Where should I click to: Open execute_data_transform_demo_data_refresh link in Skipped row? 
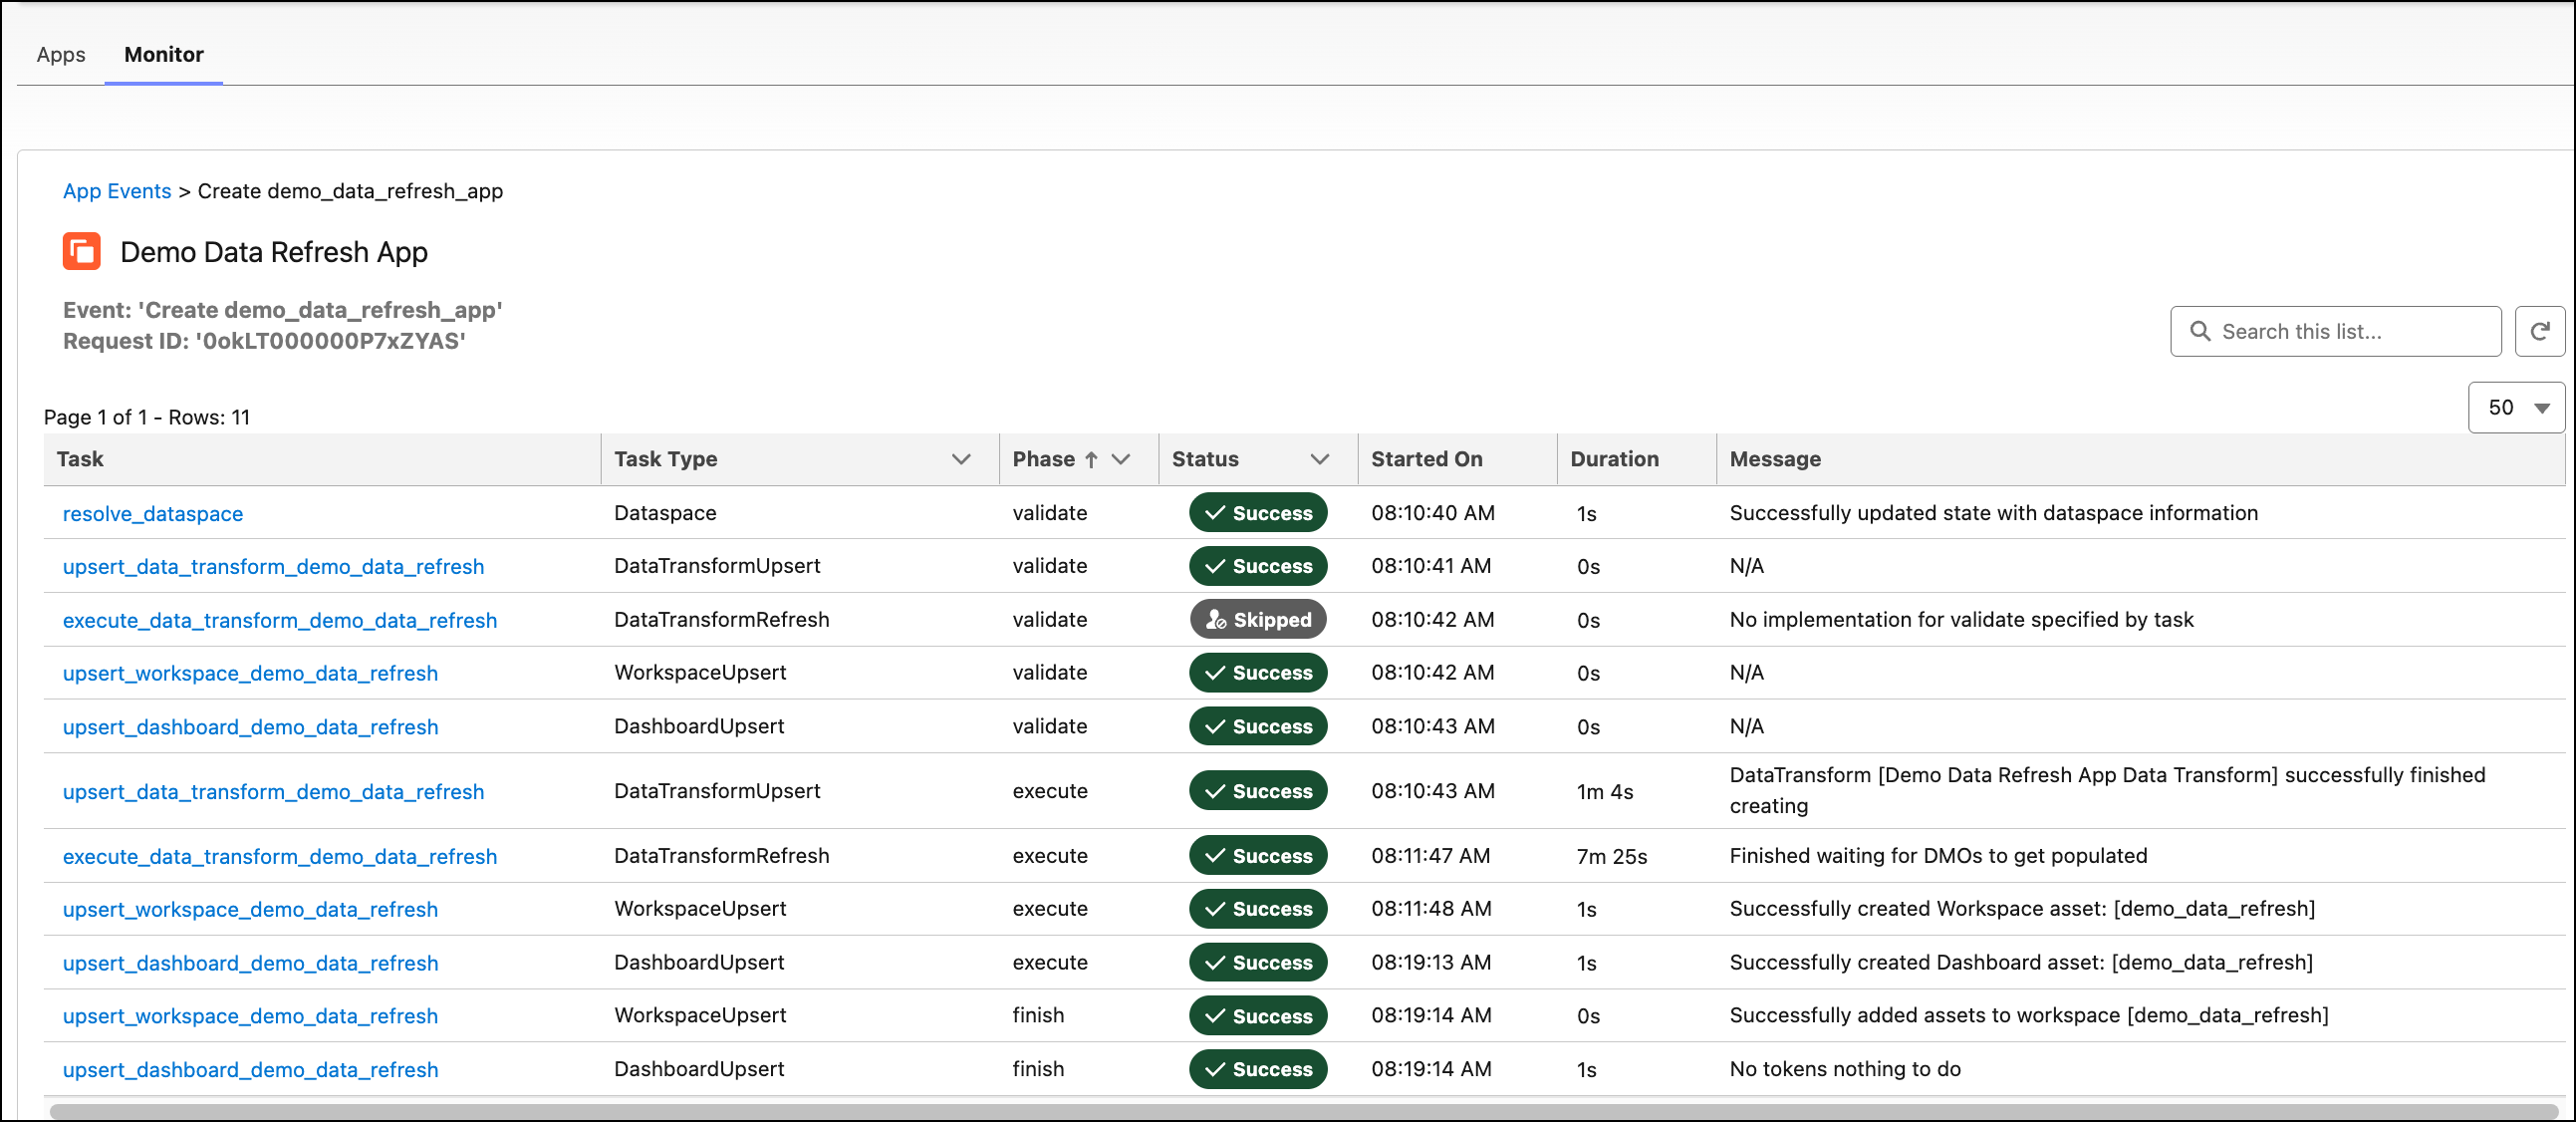(280, 620)
